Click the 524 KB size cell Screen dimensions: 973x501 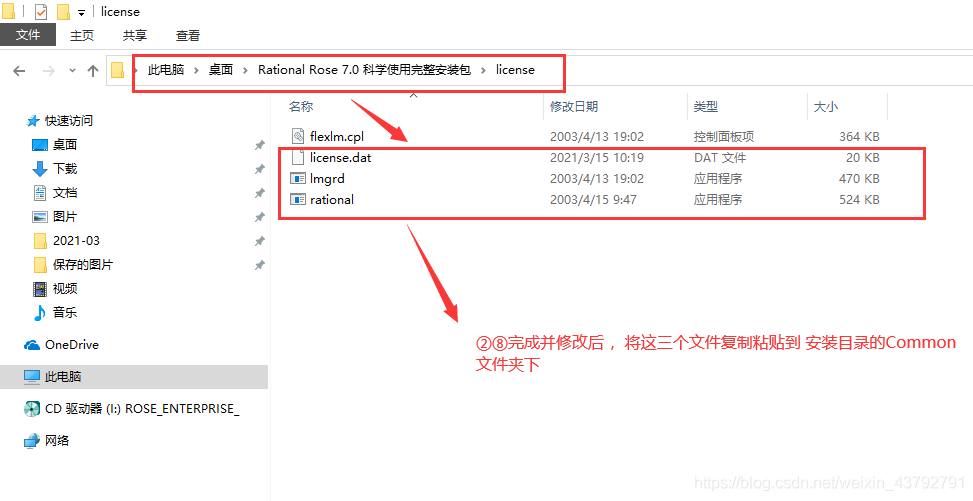pyautogui.click(x=859, y=200)
